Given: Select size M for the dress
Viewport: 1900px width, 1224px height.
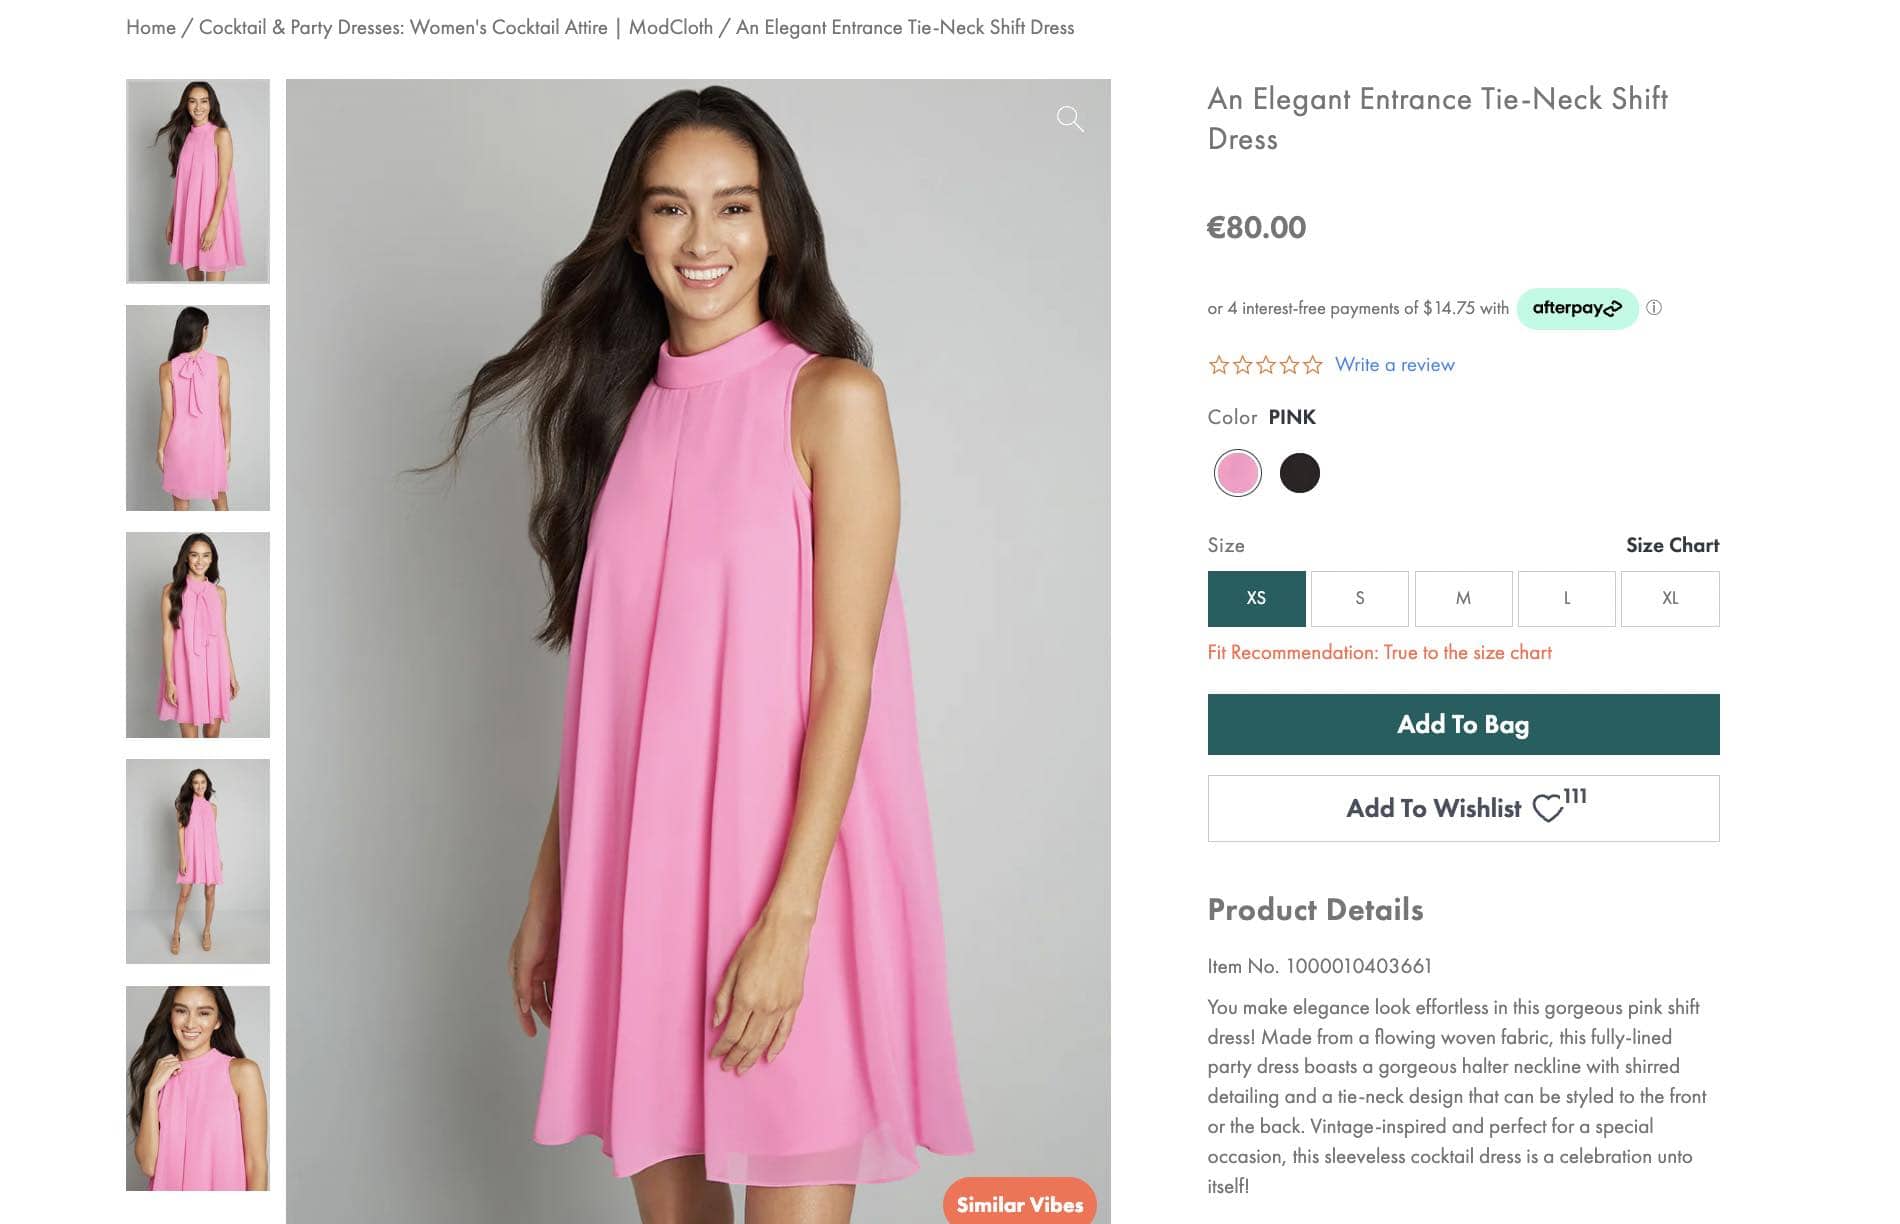Looking at the screenshot, I should (x=1463, y=598).
